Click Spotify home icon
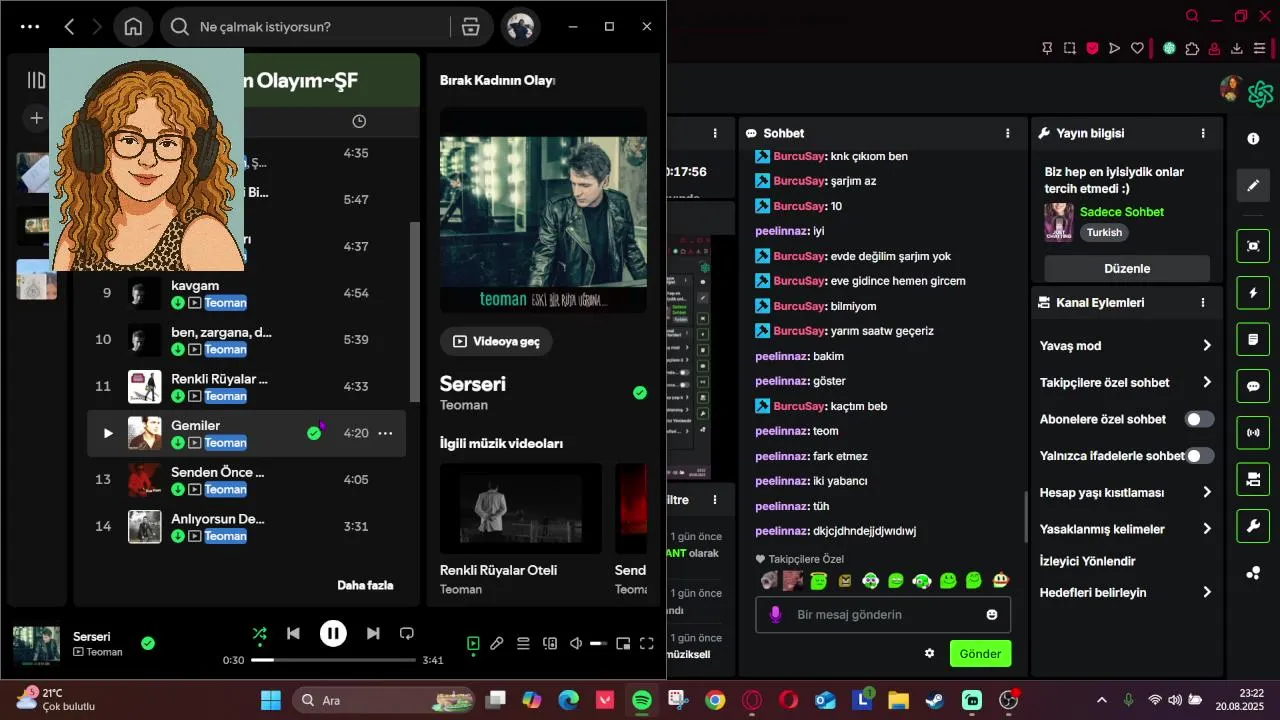This screenshot has height=720, width=1280. point(133,27)
